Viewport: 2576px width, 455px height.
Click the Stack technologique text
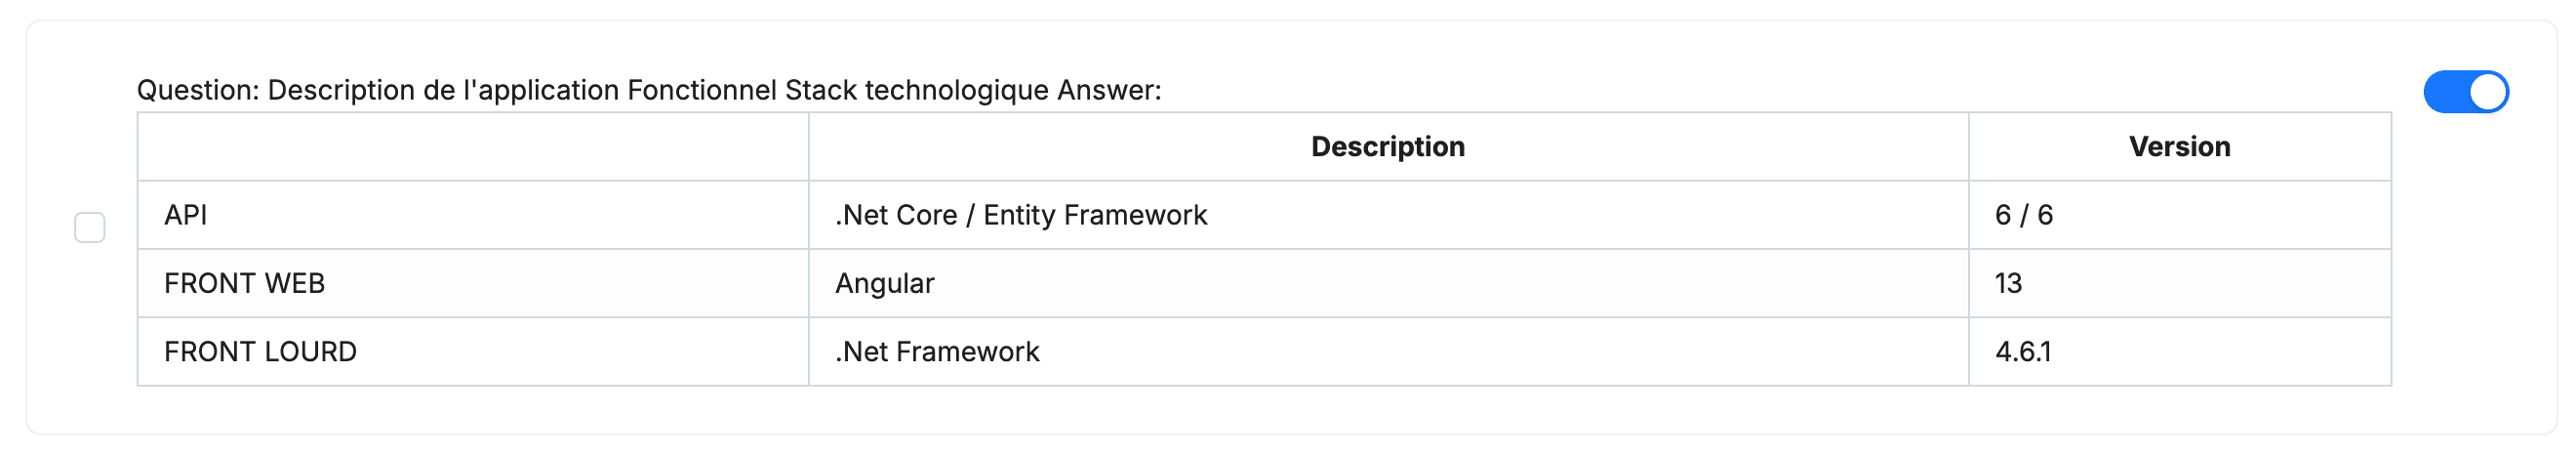coord(917,90)
